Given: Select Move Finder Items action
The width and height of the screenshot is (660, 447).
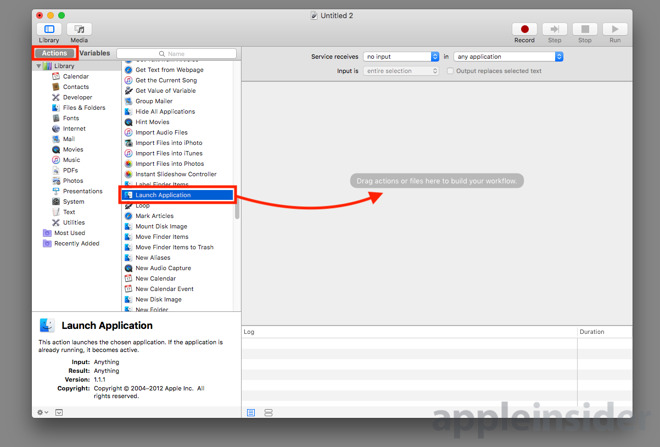Looking at the screenshot, I should (x=162, y=237).
